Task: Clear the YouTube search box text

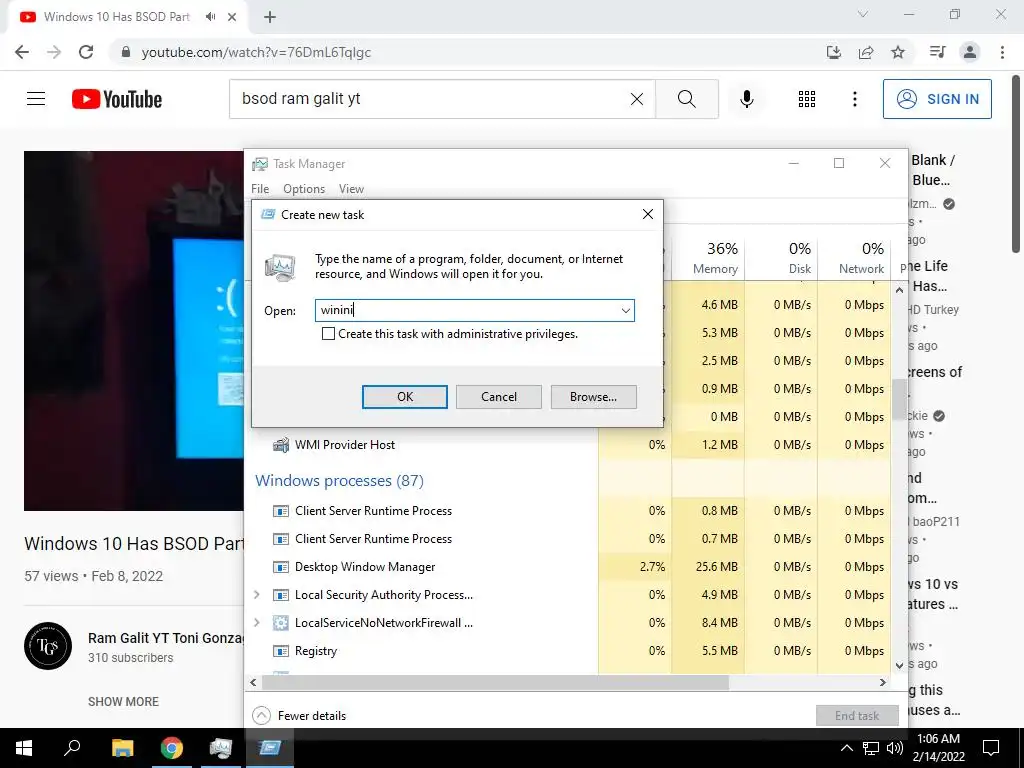Action: point(637,99)
